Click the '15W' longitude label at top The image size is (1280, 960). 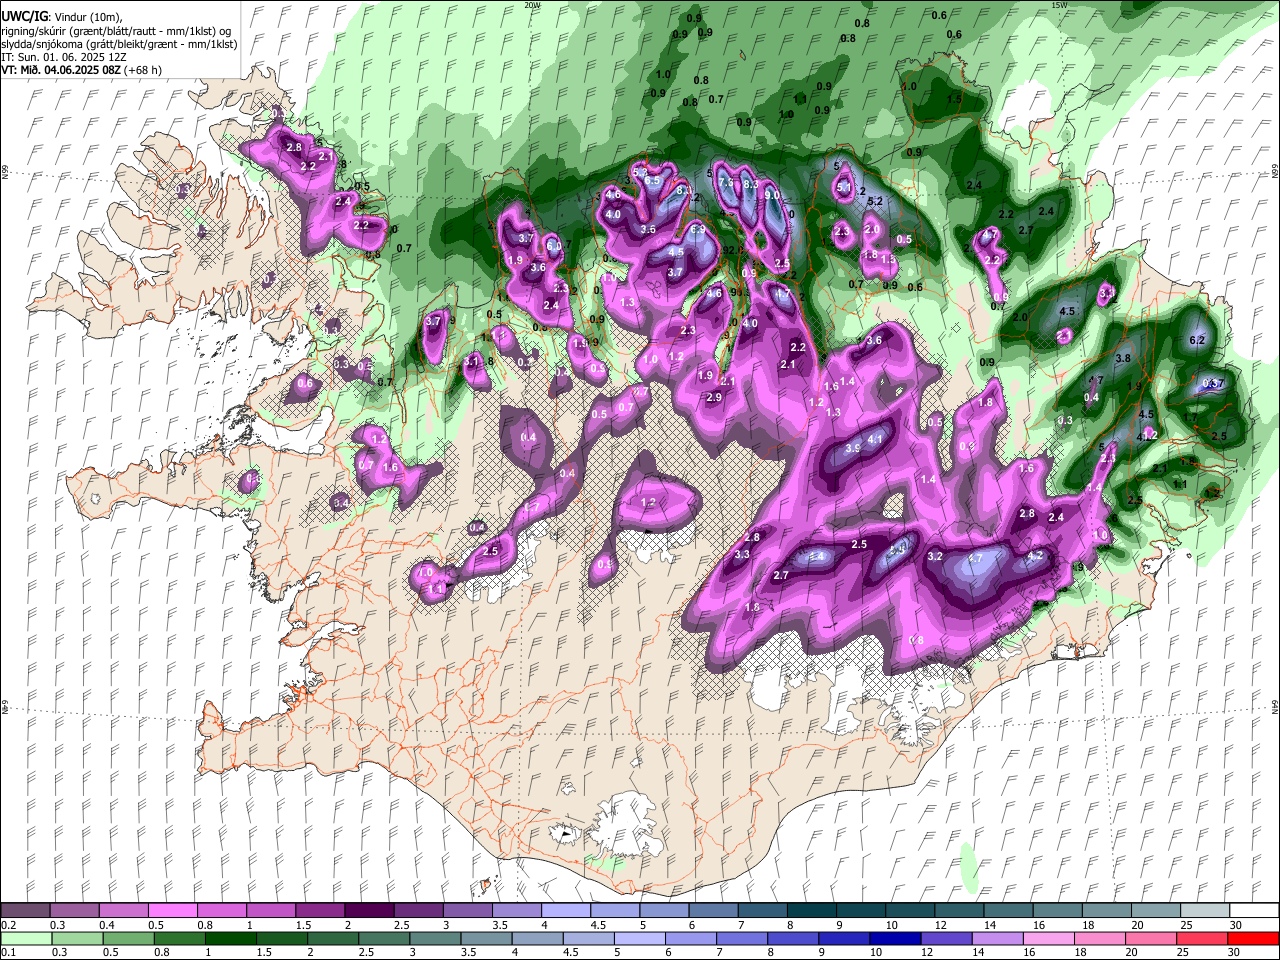click(x=1059, y=4)
